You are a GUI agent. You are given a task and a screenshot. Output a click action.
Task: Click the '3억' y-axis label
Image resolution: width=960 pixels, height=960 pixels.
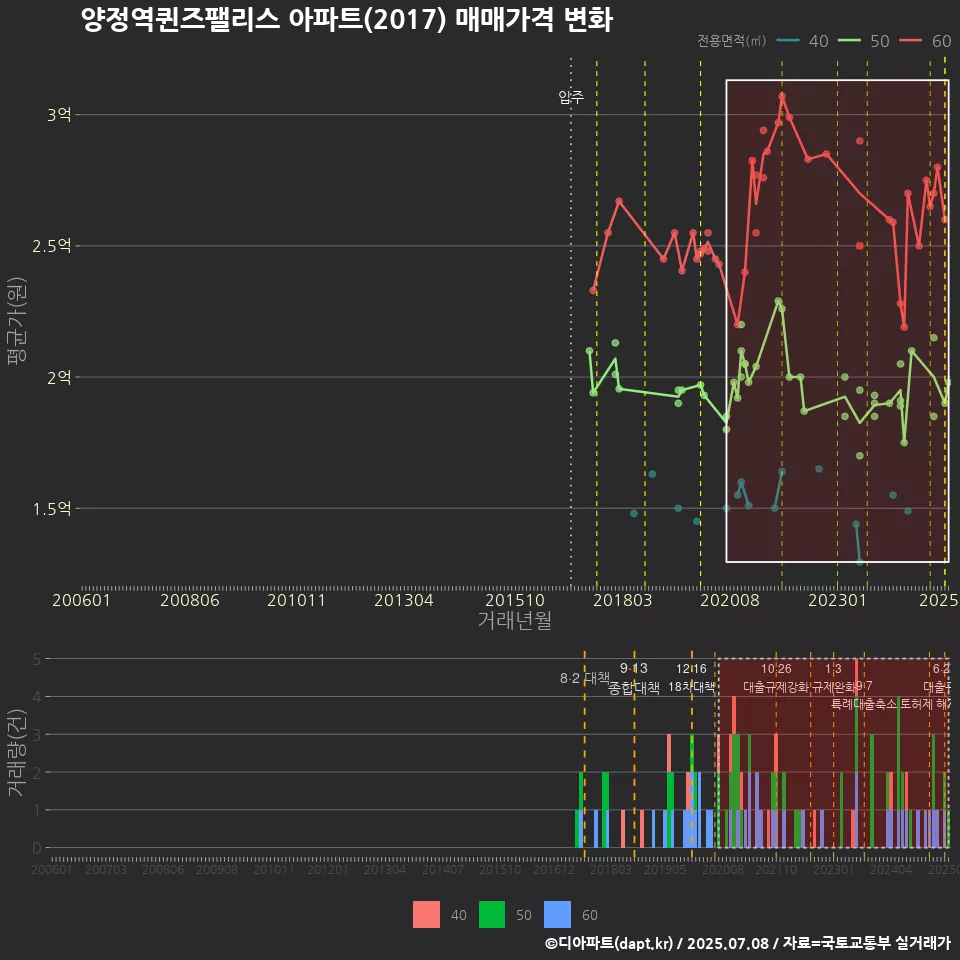click(x=59, y=114)
